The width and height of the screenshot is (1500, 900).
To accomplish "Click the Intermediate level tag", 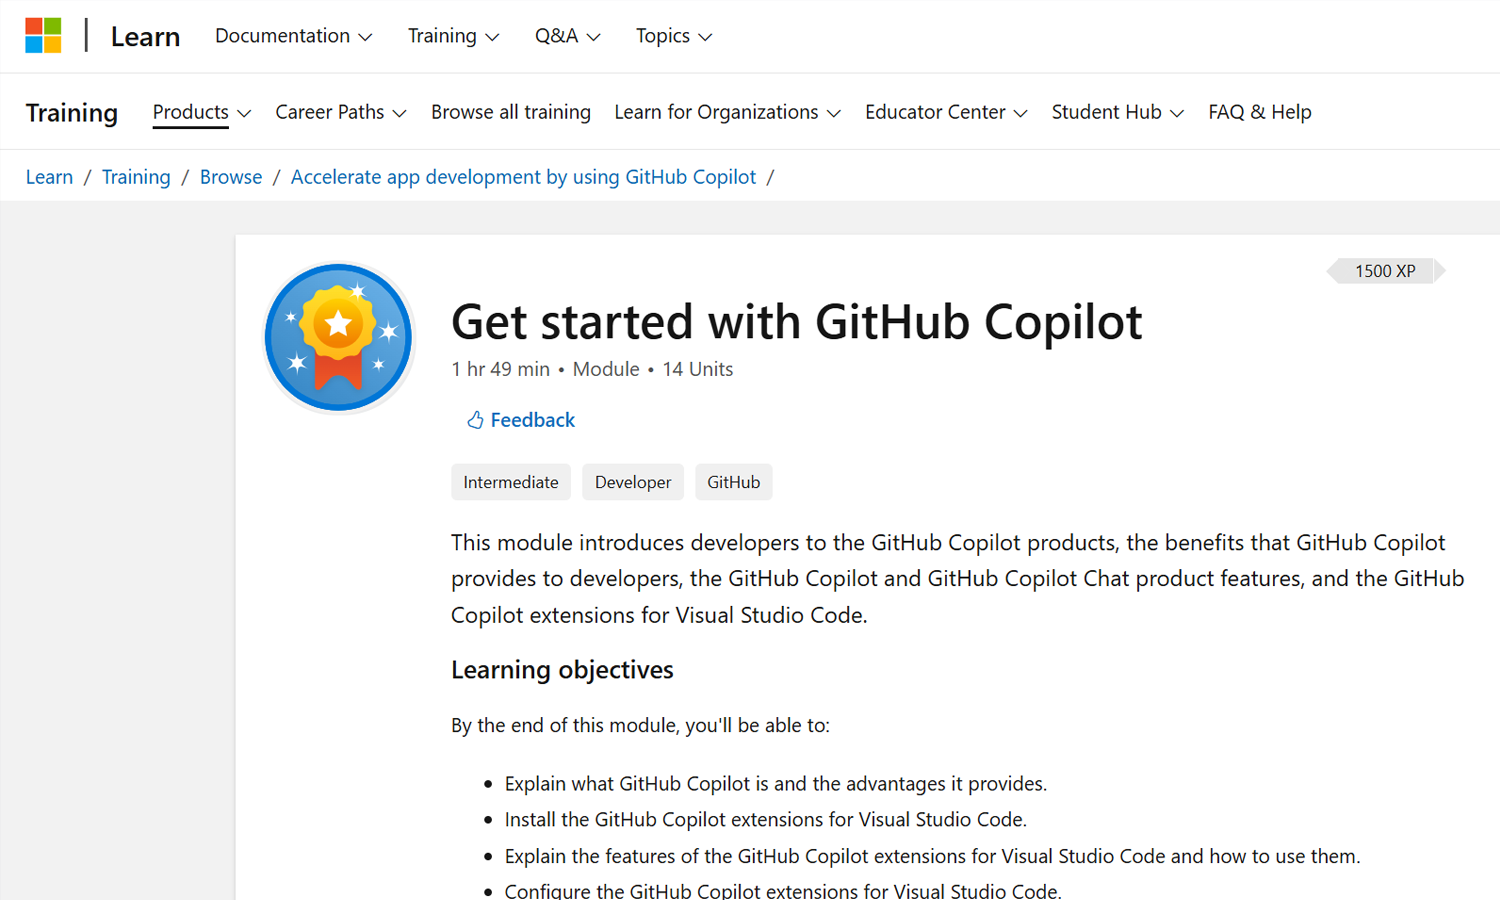I will tap(510, 482).
